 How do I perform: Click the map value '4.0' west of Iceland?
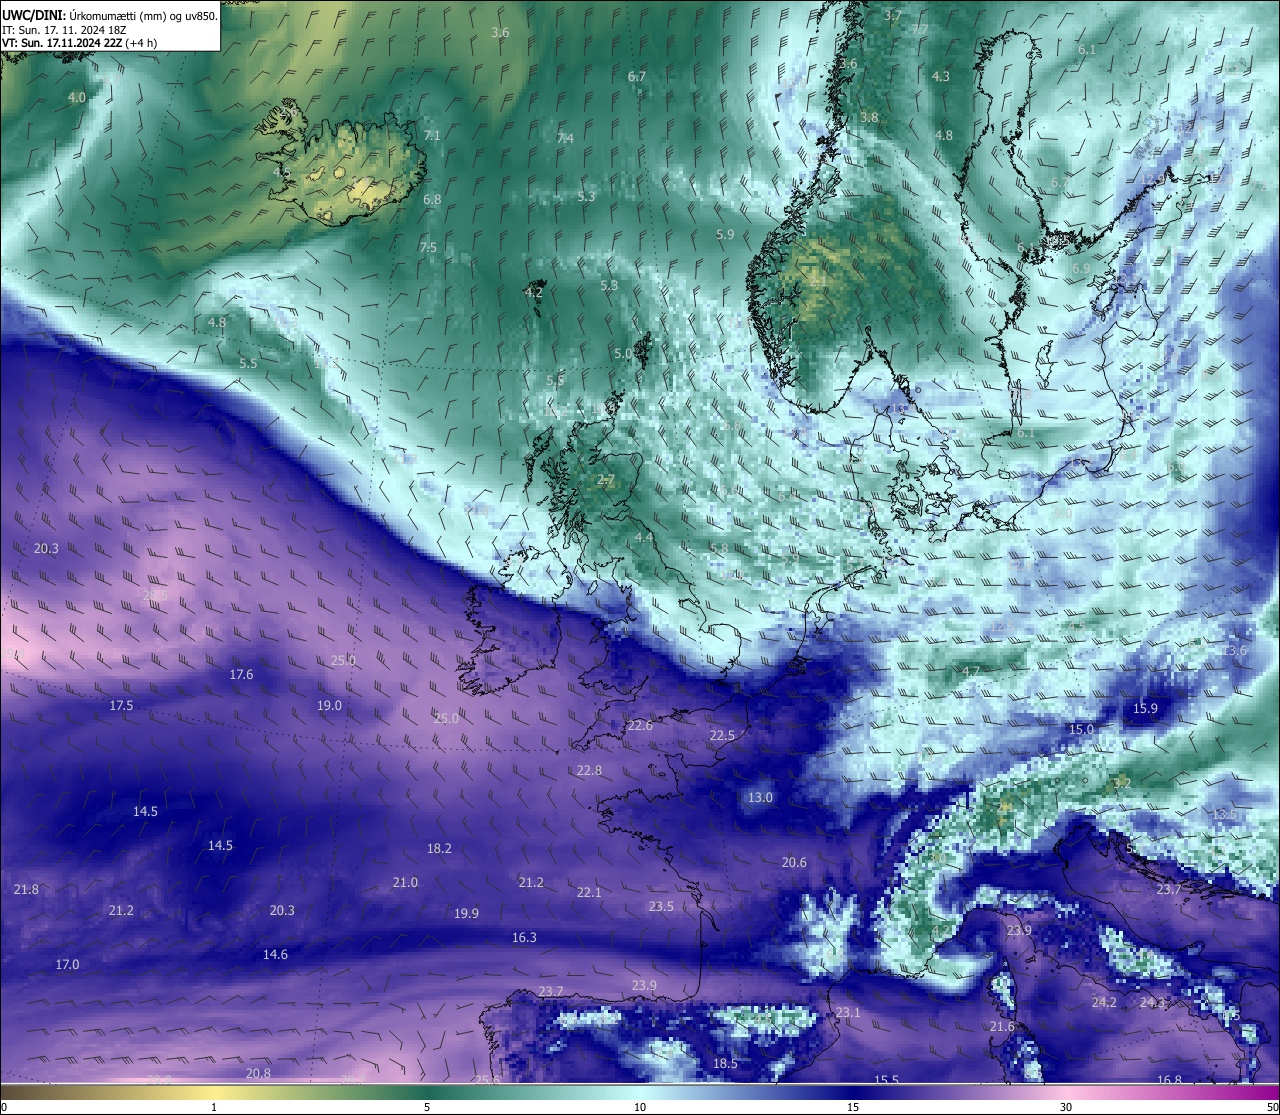77,97
